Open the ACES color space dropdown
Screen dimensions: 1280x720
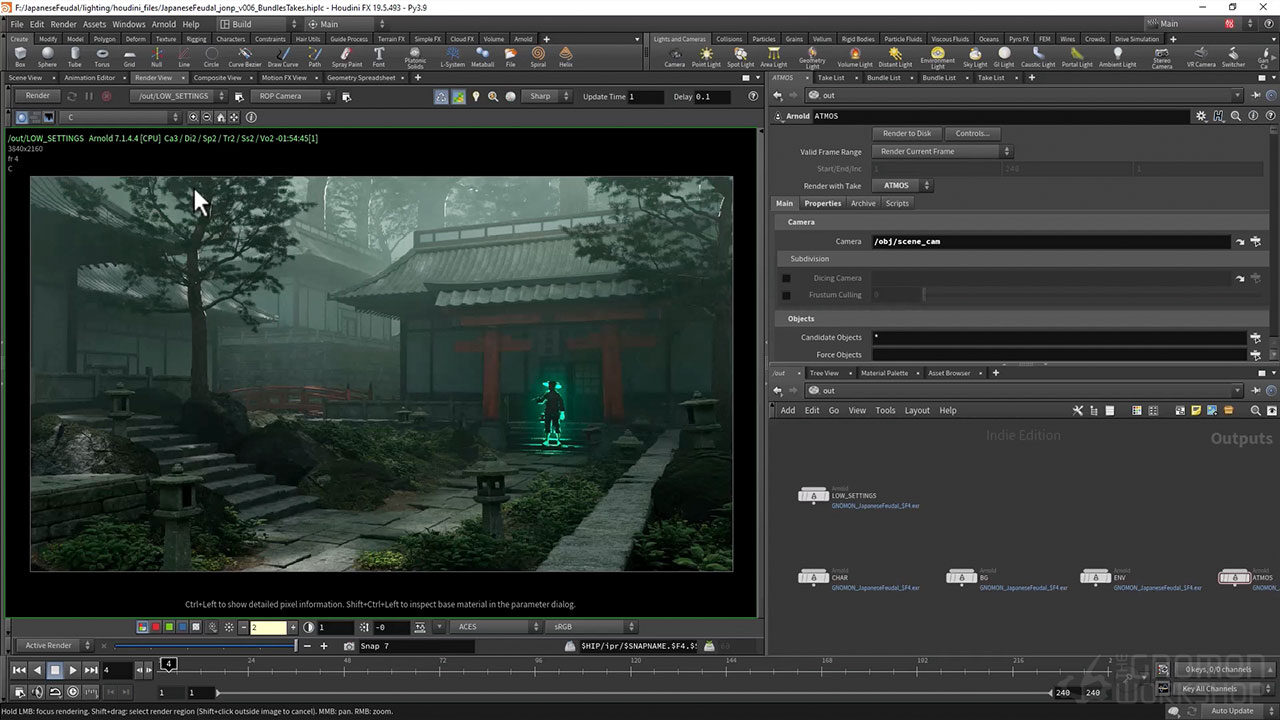497,627
